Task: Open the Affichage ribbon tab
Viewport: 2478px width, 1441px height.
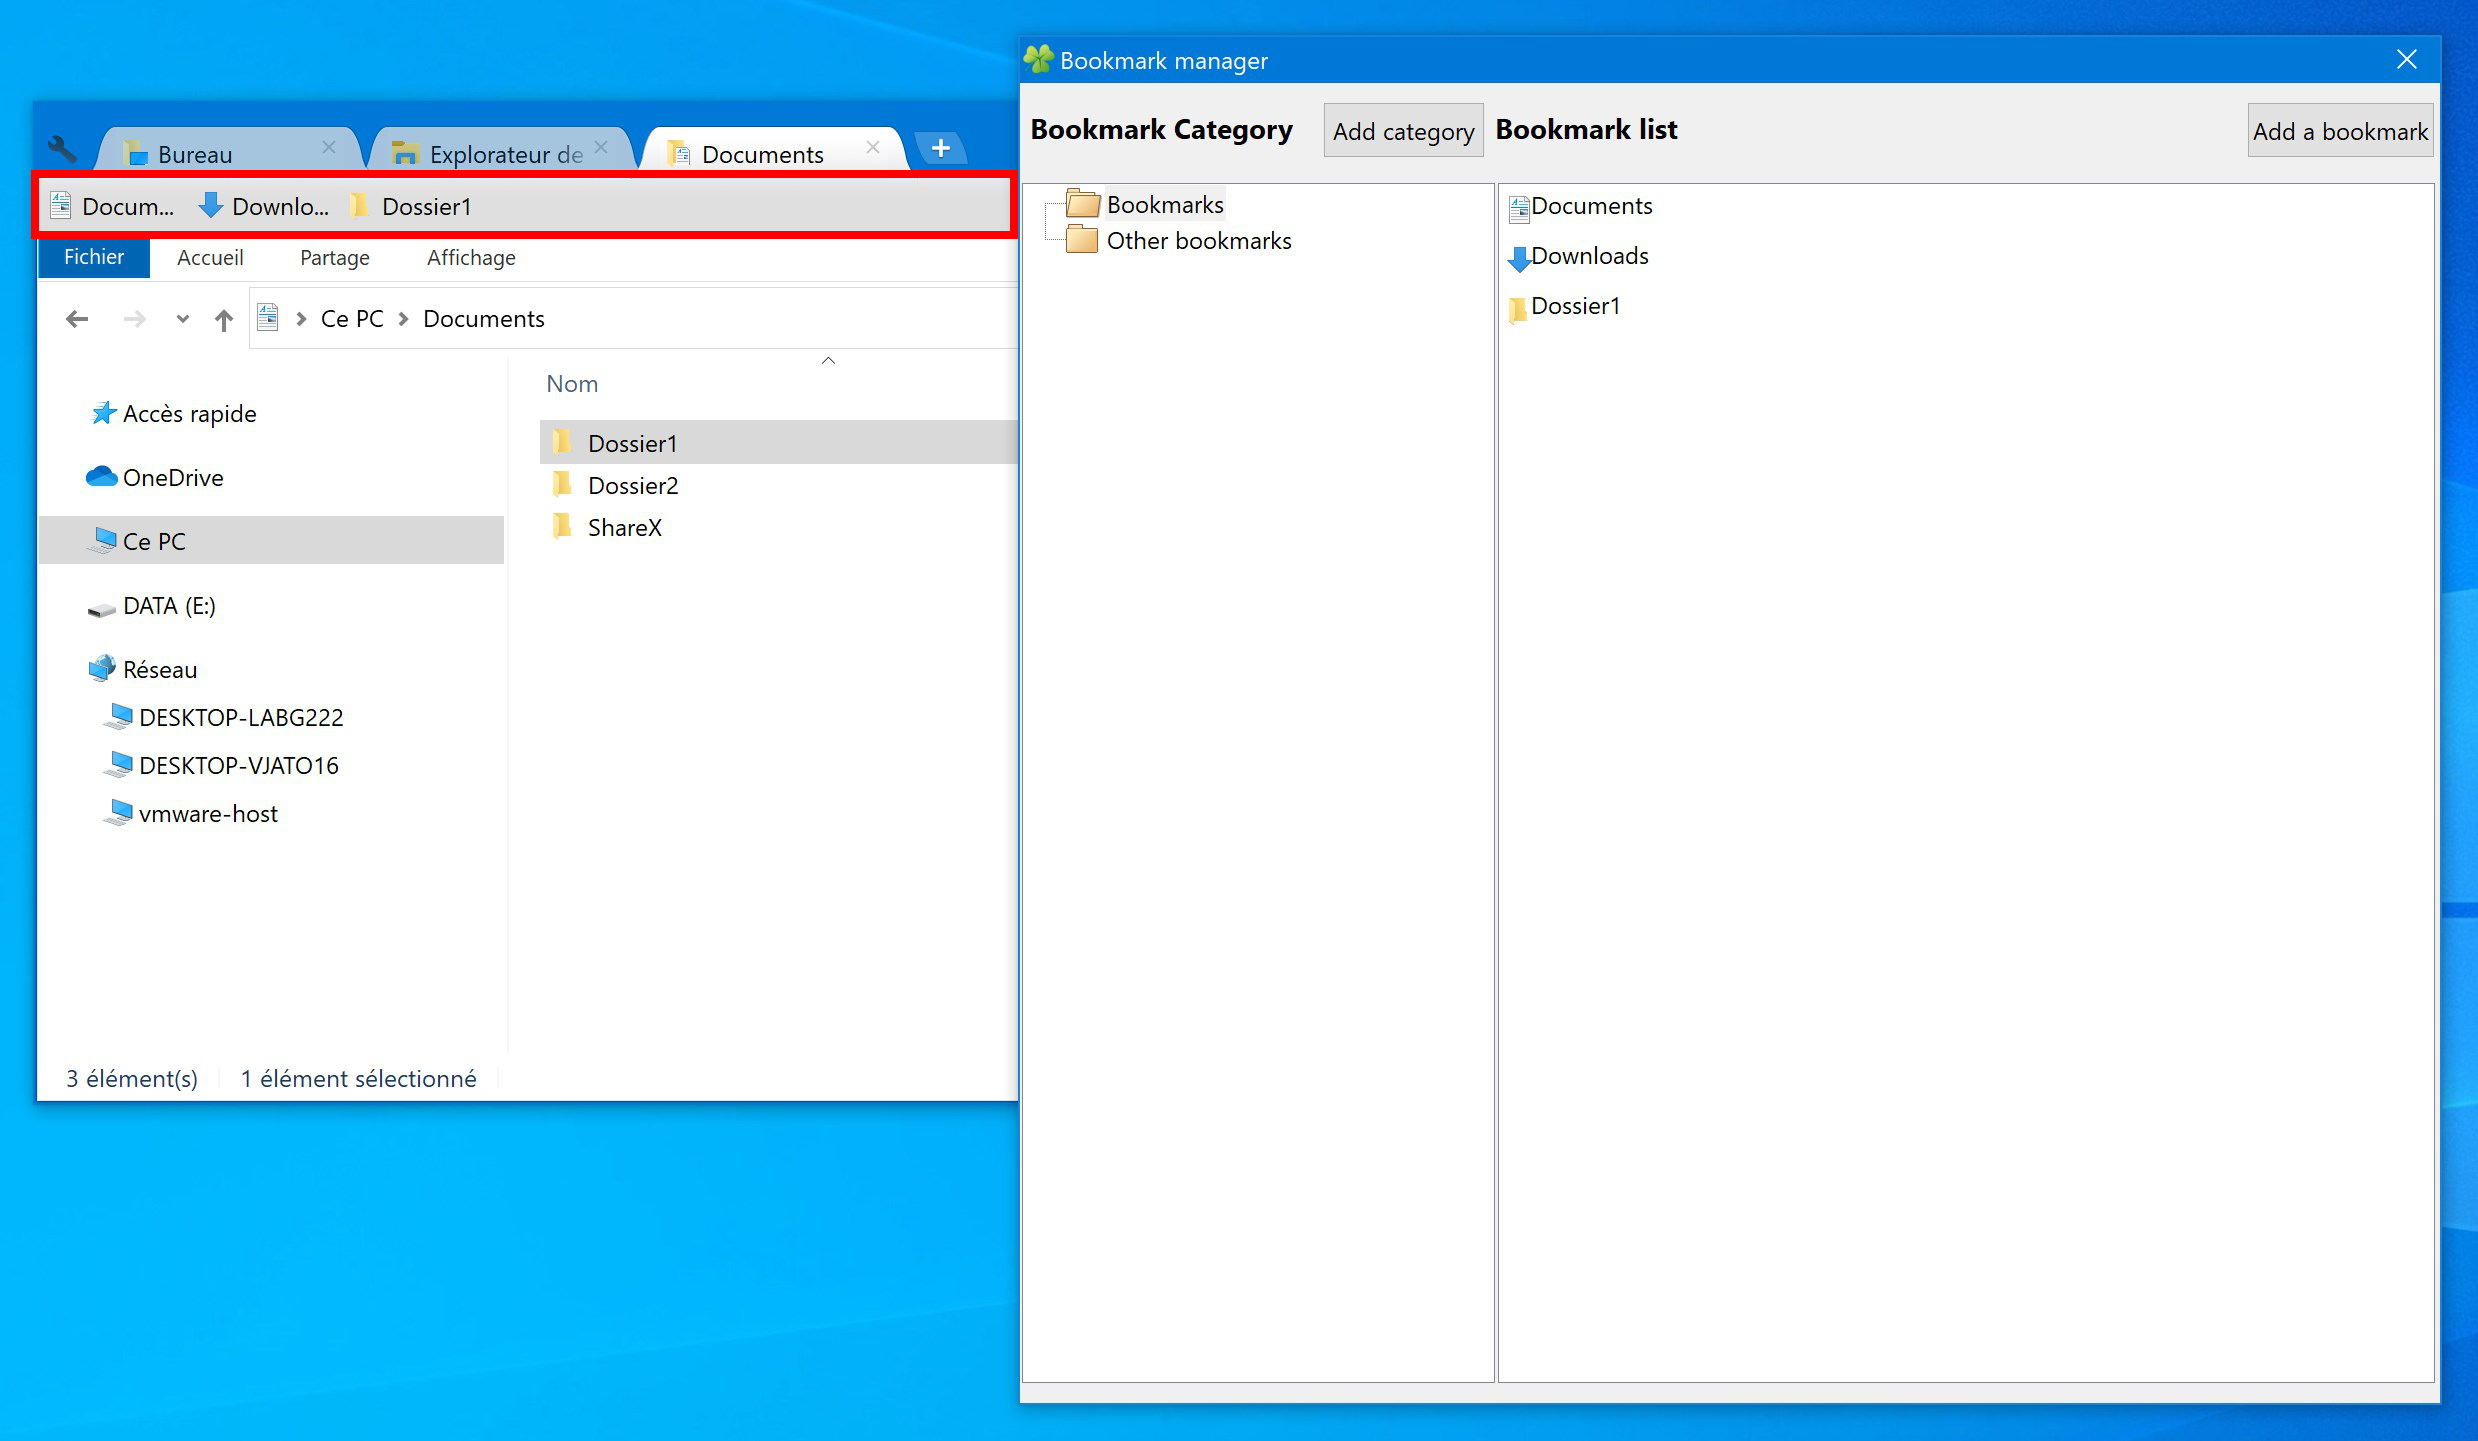Action: coord(471,257)
